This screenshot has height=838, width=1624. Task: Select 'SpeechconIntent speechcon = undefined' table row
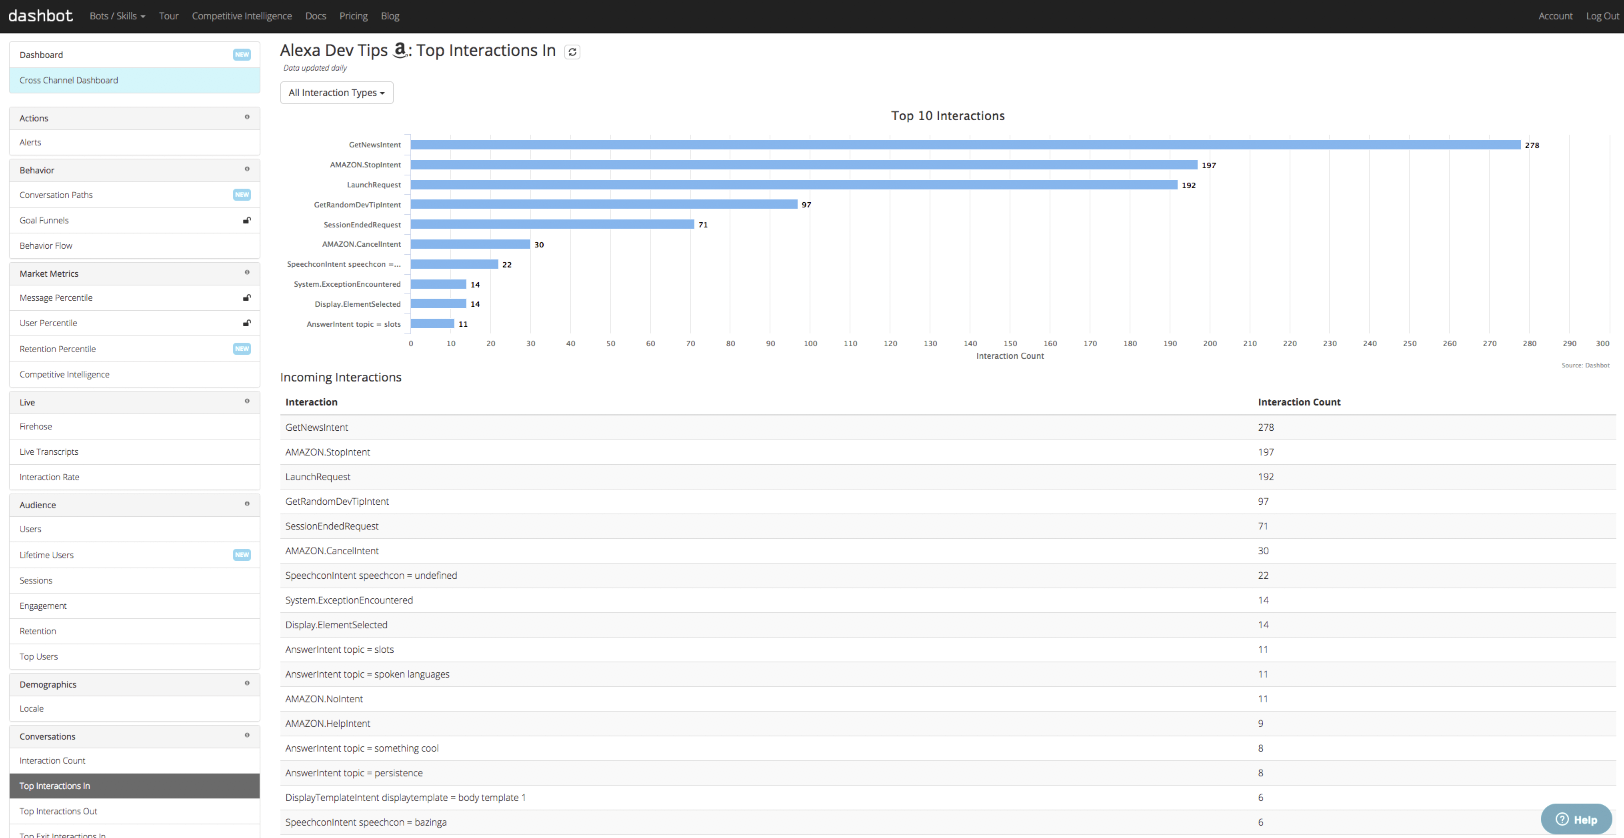point(948,575)
